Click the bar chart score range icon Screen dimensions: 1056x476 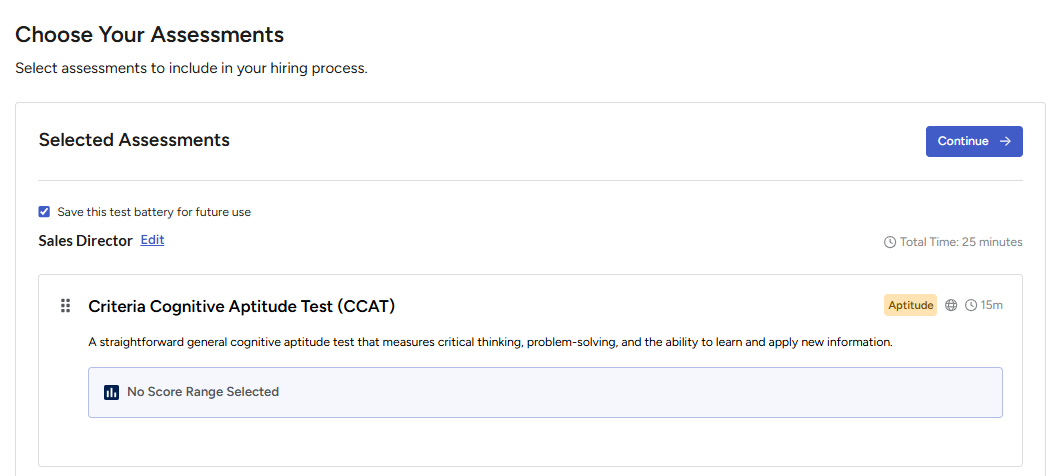(x=112, y=392)
